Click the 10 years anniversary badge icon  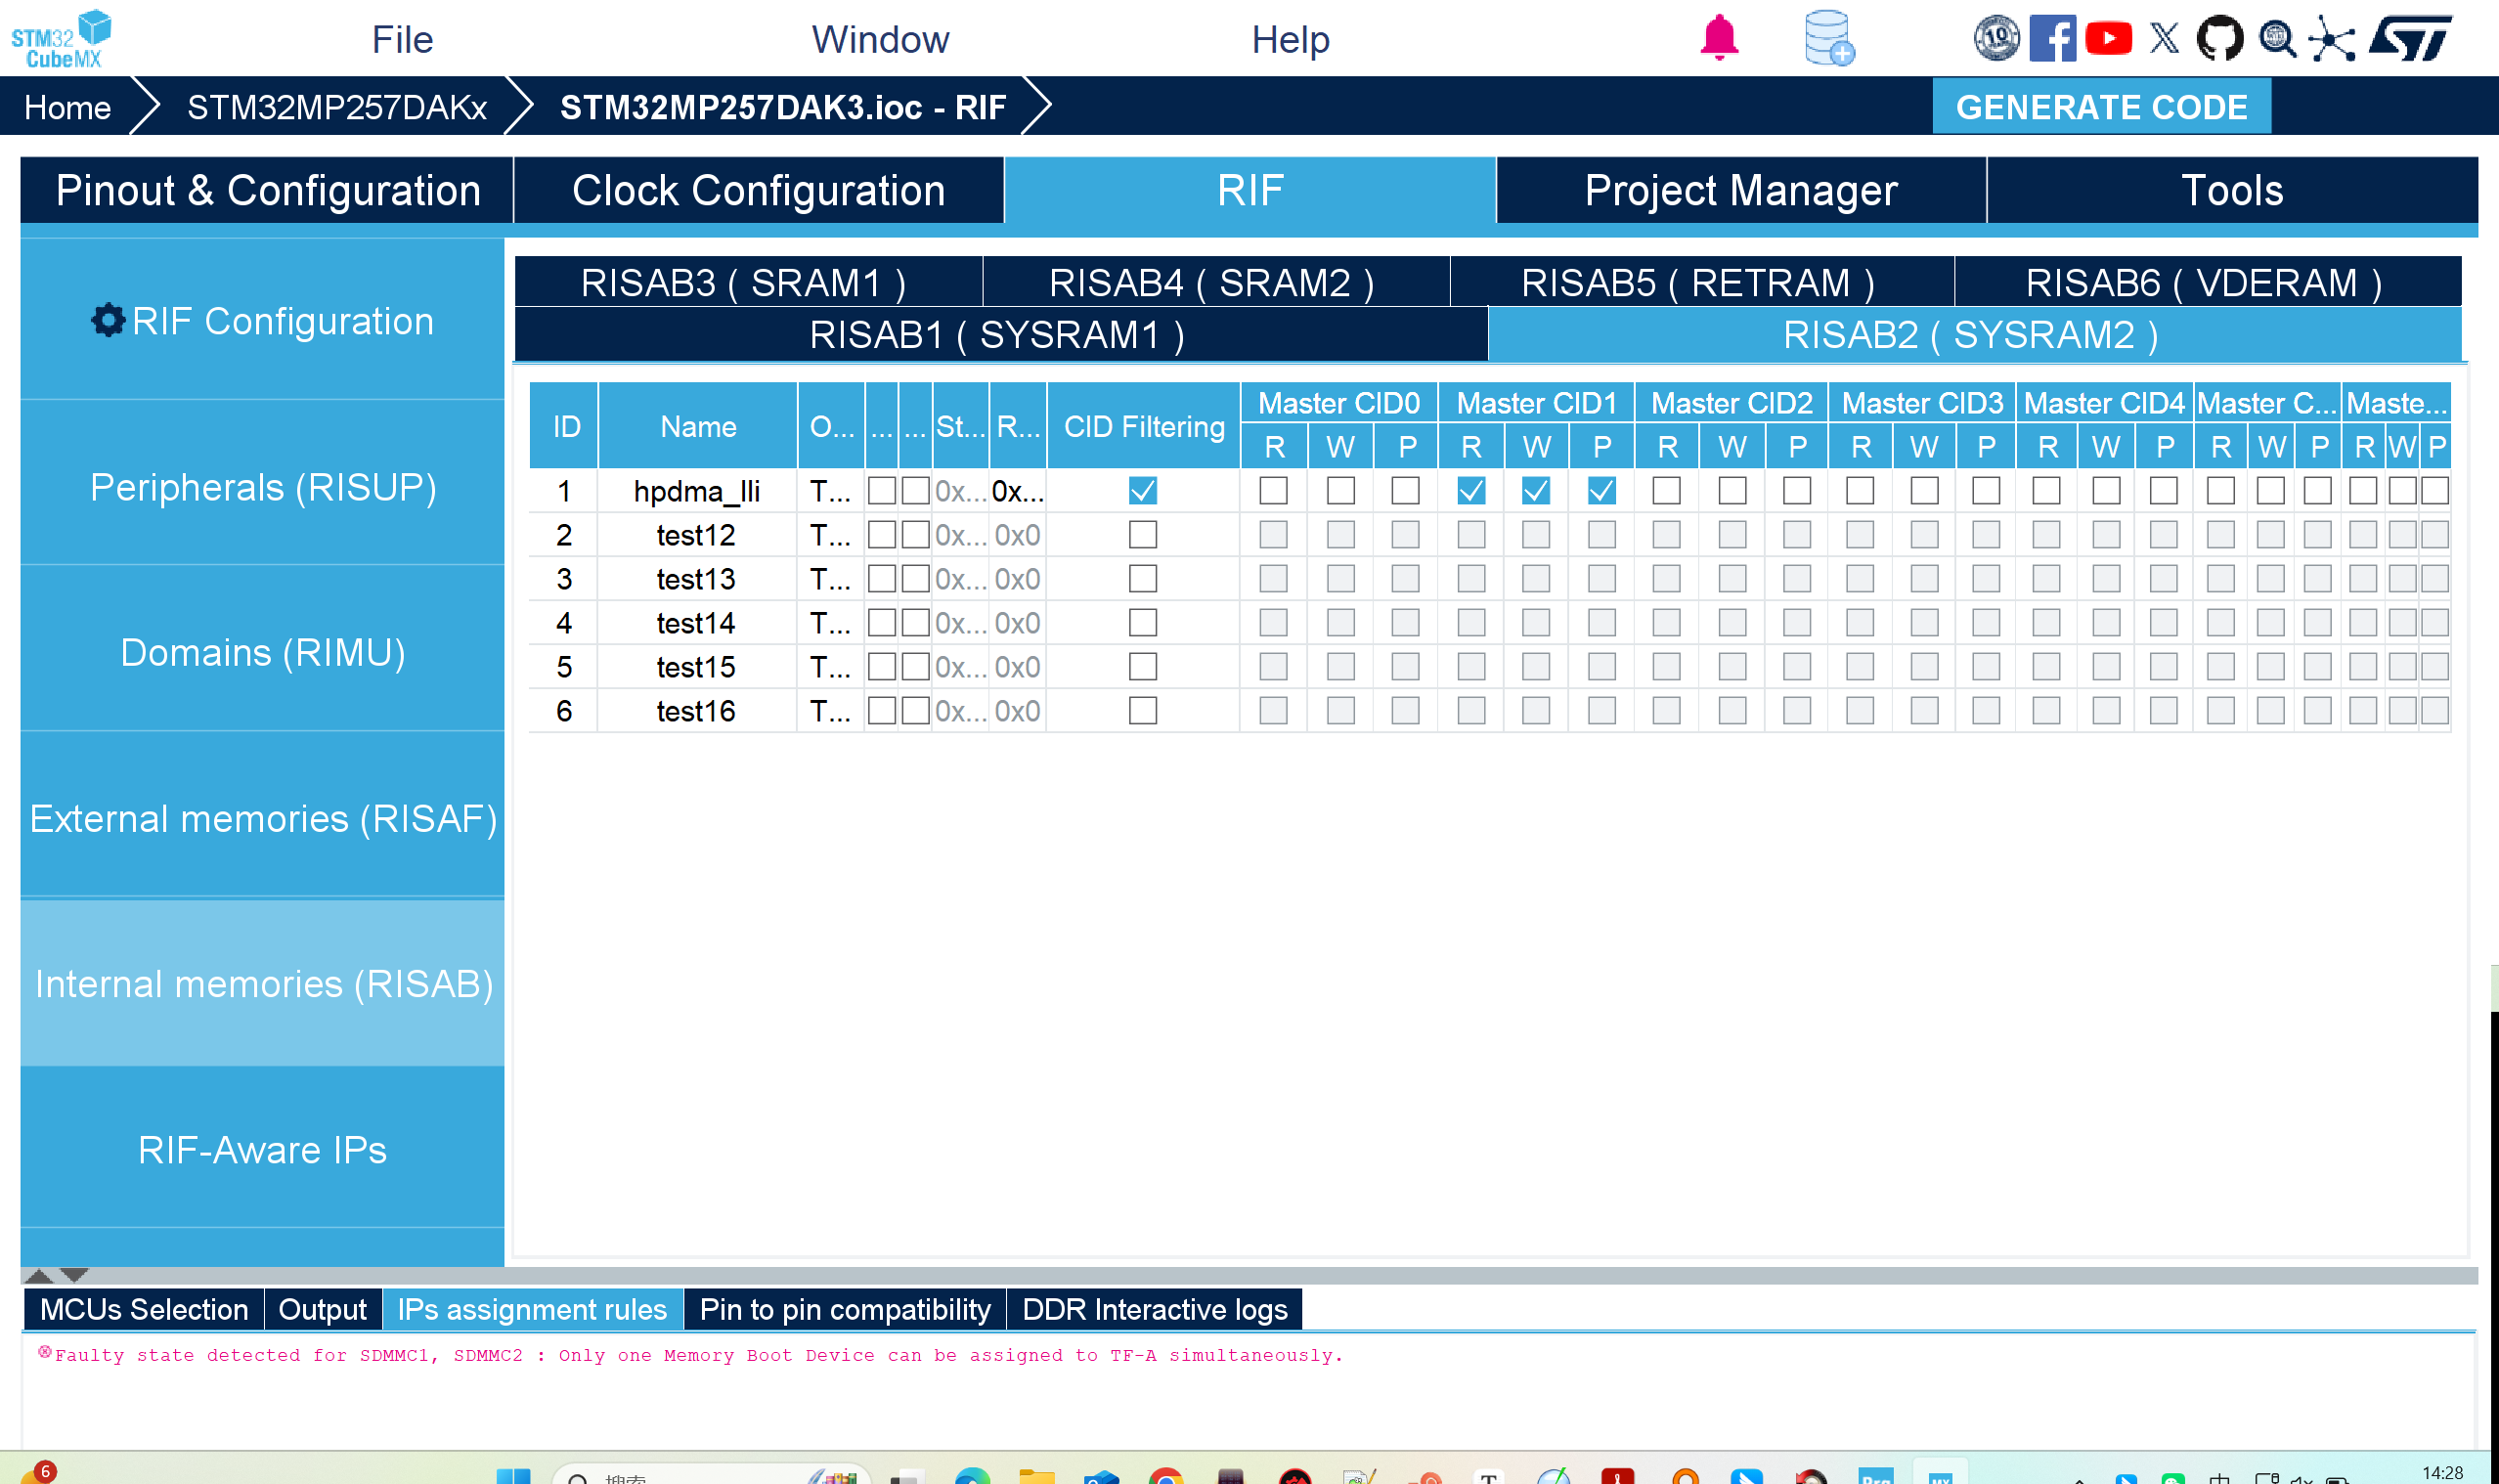1995,38
